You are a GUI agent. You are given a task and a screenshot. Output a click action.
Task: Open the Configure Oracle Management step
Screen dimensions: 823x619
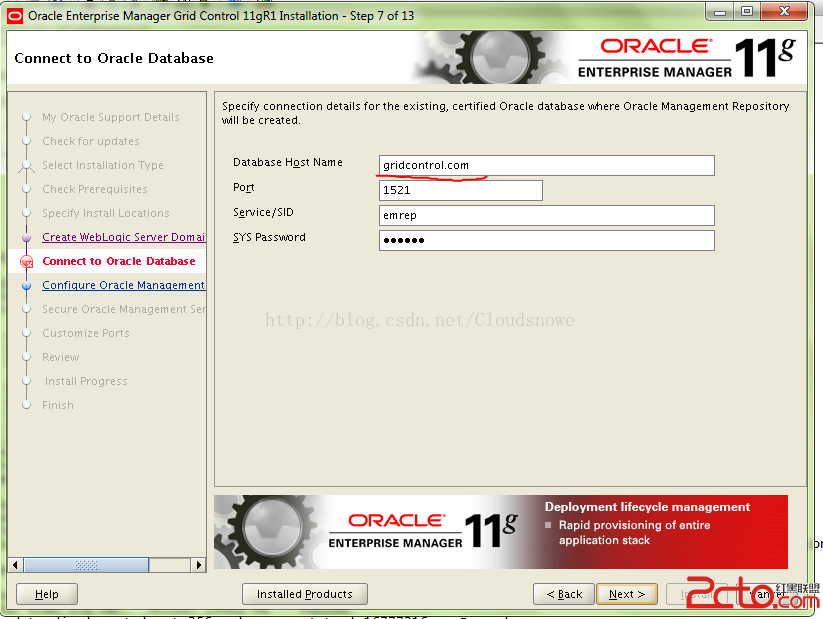pos(123,285)
